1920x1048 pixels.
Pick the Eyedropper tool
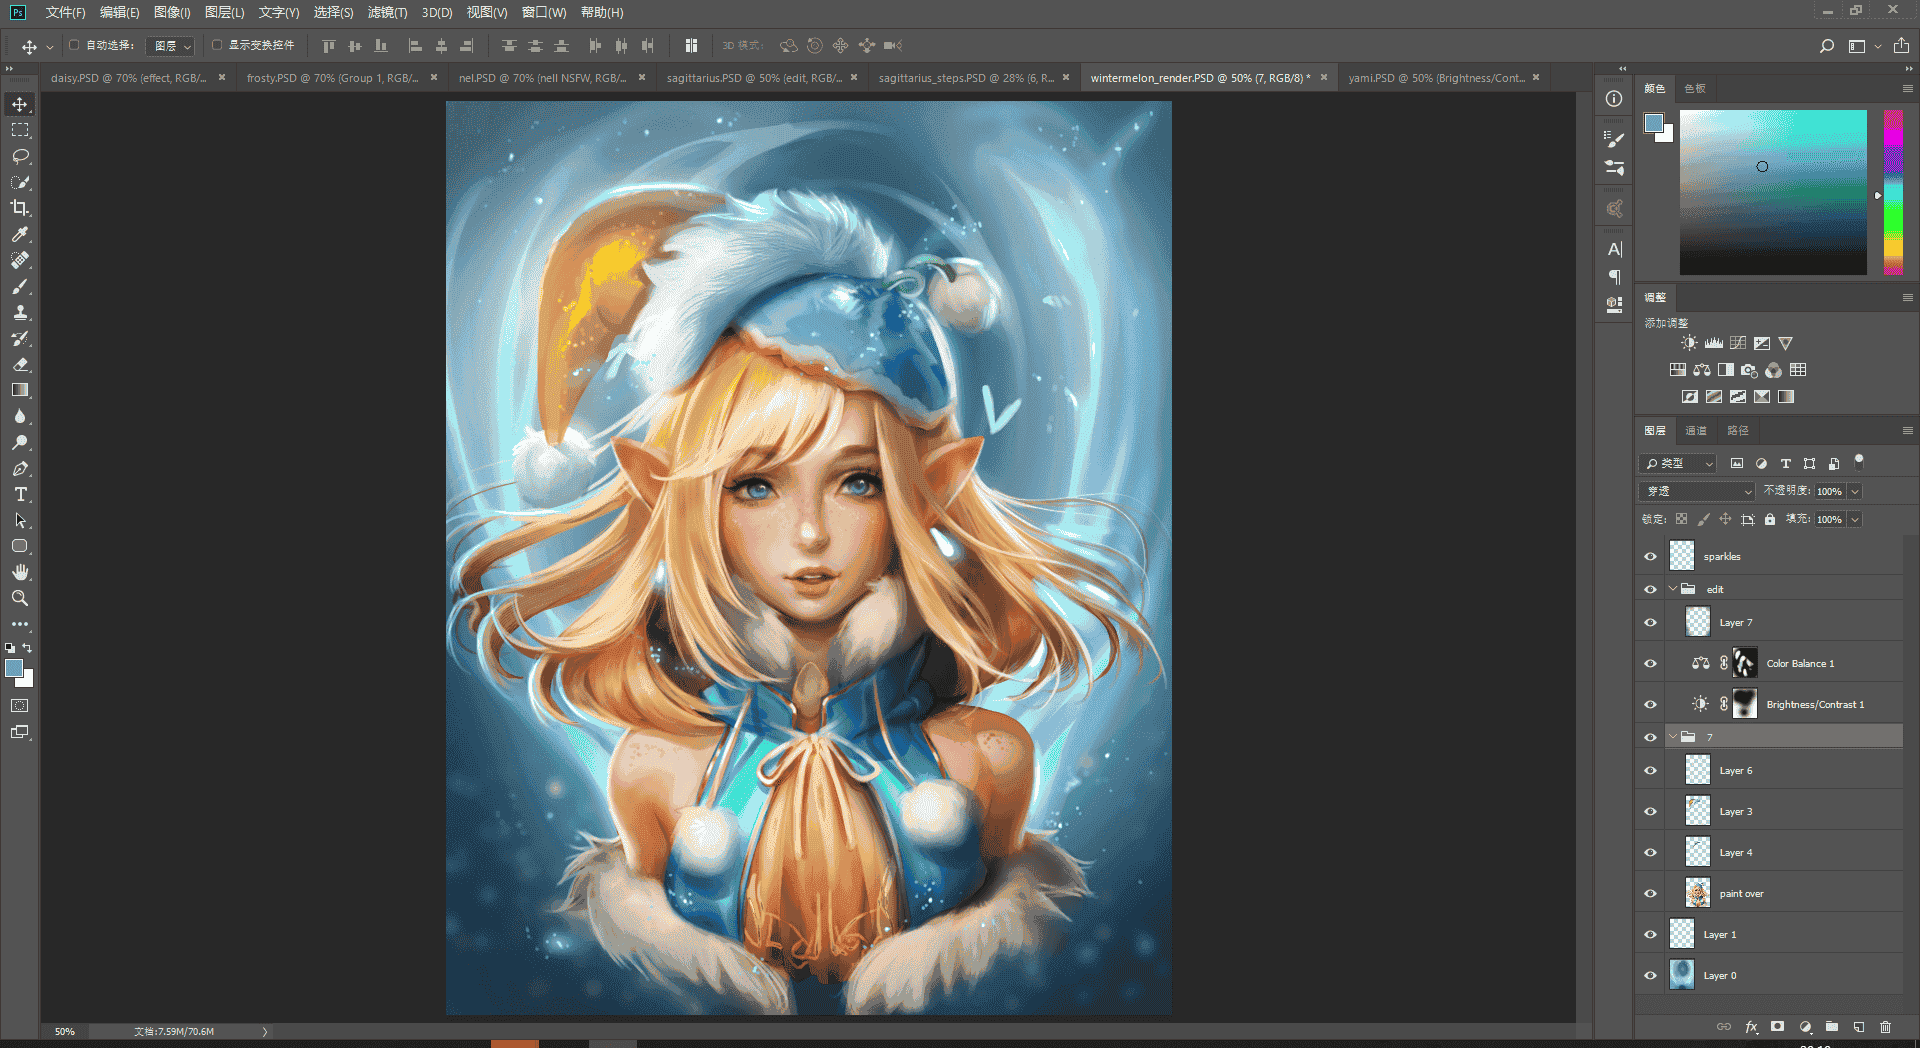20,234
